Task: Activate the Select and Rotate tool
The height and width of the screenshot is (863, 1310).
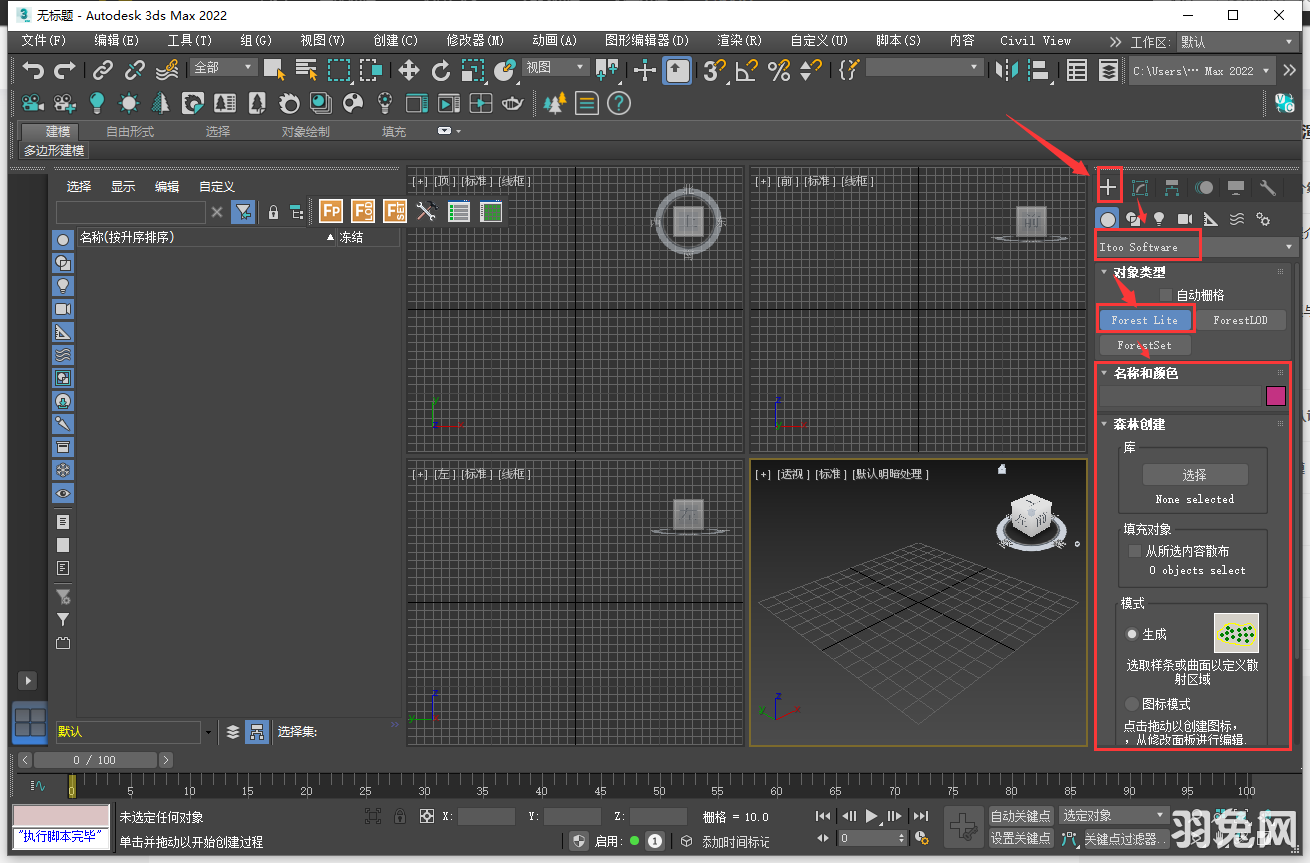Action: coord(443,70)
